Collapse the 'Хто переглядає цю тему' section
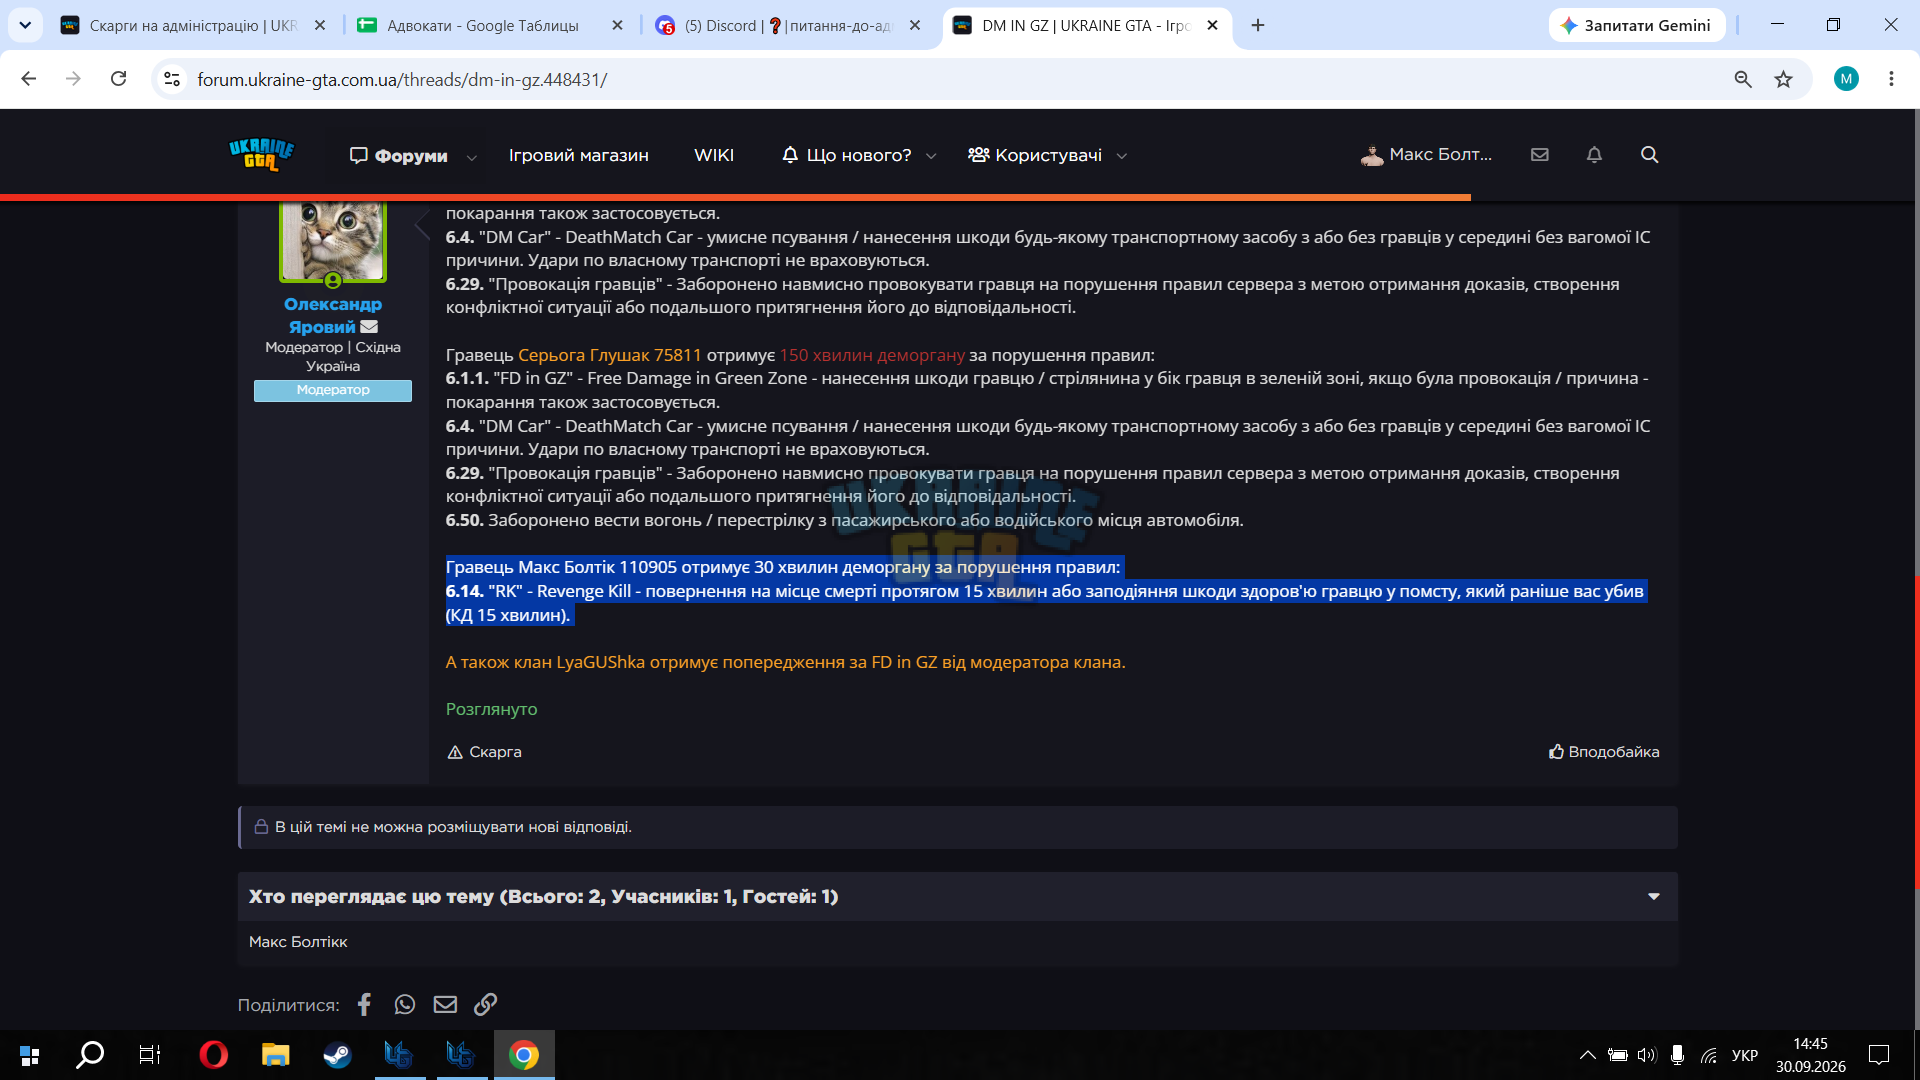Image resolution: width=1920 pixels, height=1080 pixels. (x=1654, y=897)
